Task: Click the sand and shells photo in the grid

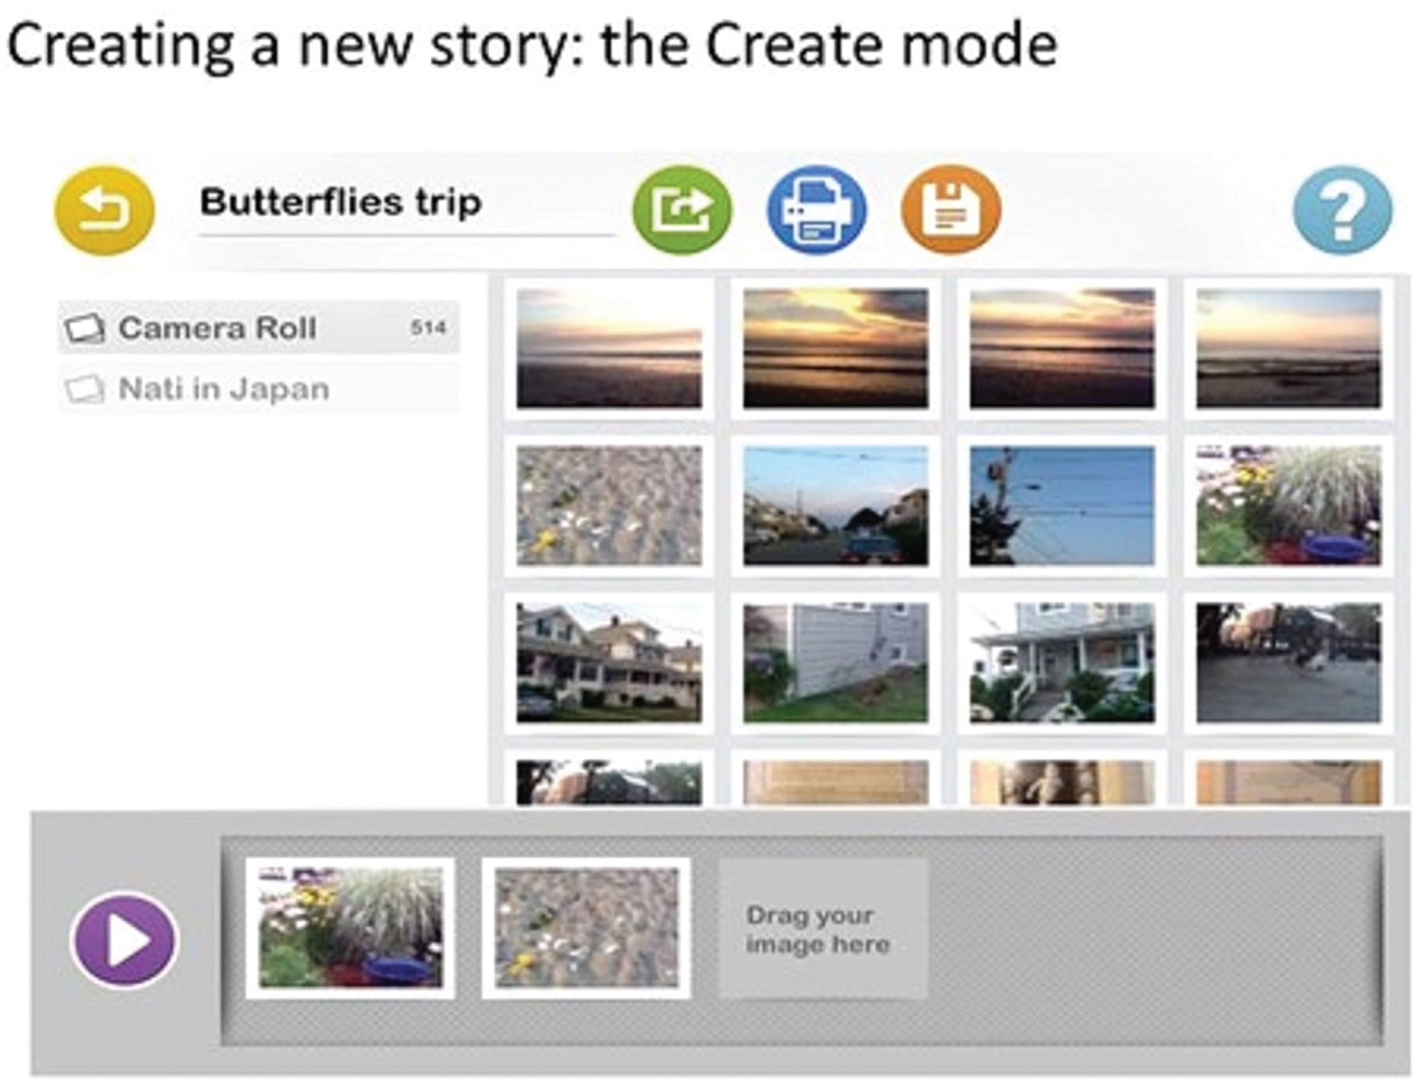Action: click(609, 505)
